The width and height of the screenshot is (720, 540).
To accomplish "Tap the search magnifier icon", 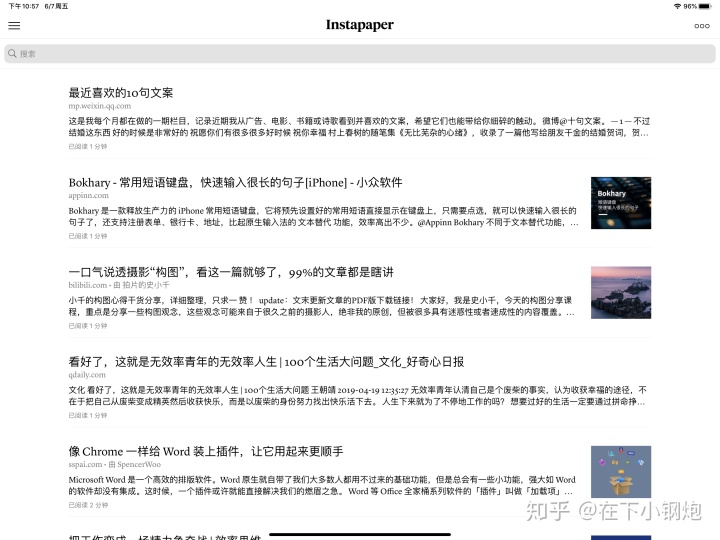I will (12, 54).
